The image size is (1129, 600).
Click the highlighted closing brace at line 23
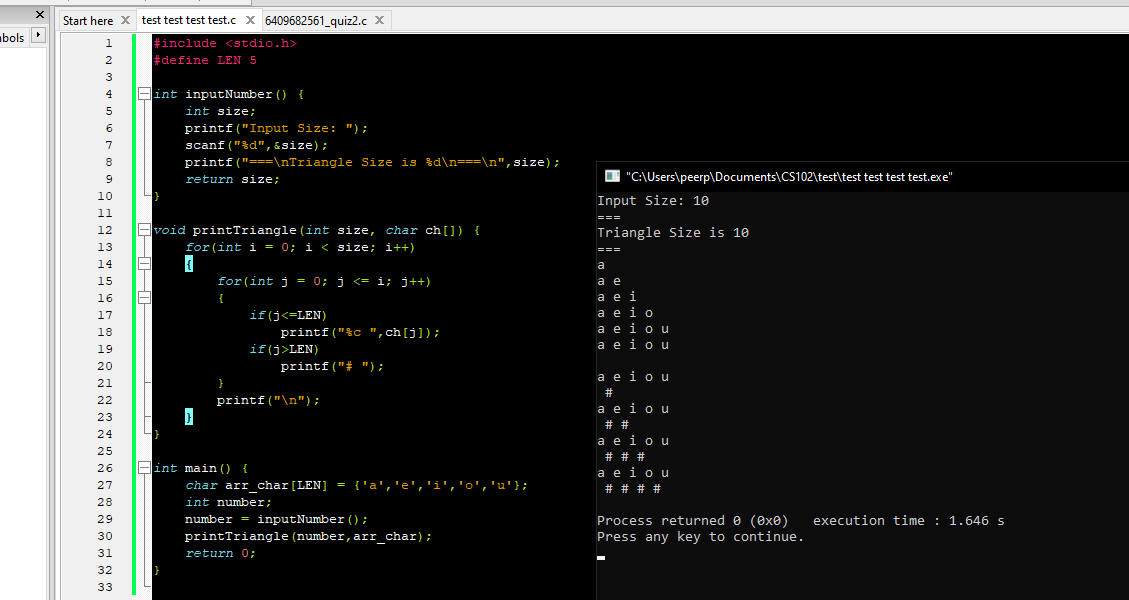click(x=189, y=417)
